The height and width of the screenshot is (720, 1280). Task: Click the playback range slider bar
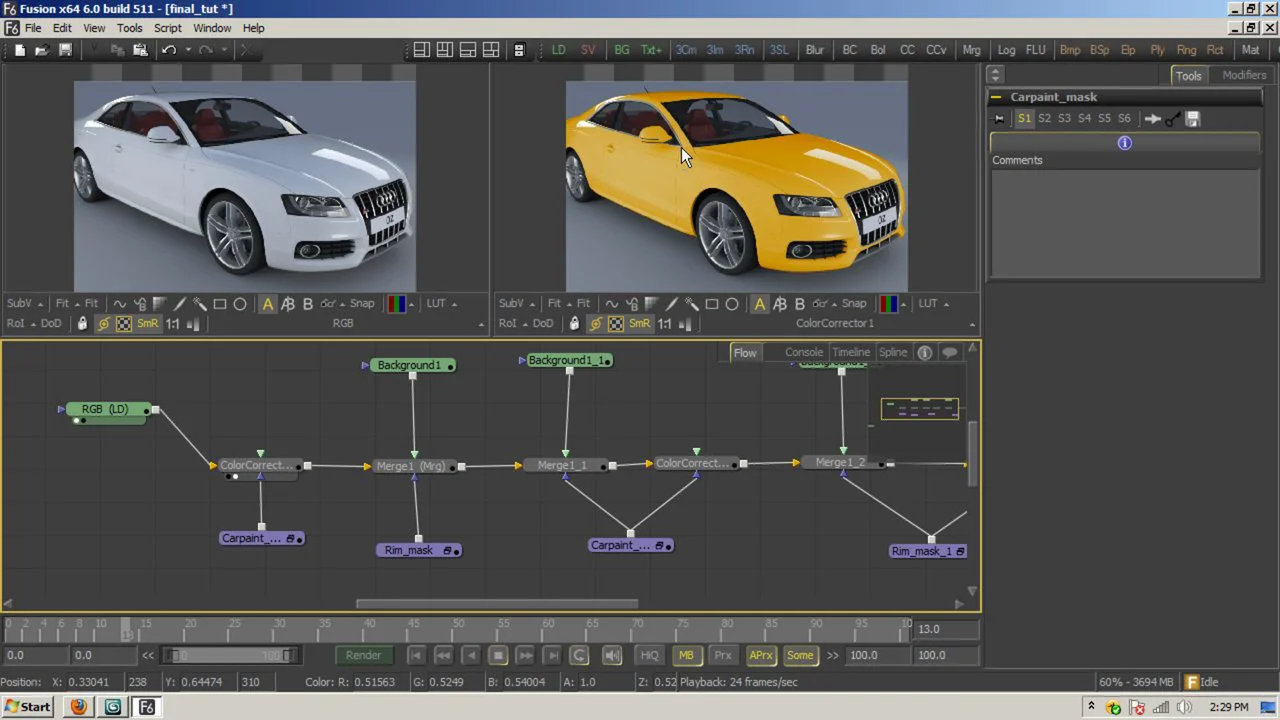(x=230, y=655)
